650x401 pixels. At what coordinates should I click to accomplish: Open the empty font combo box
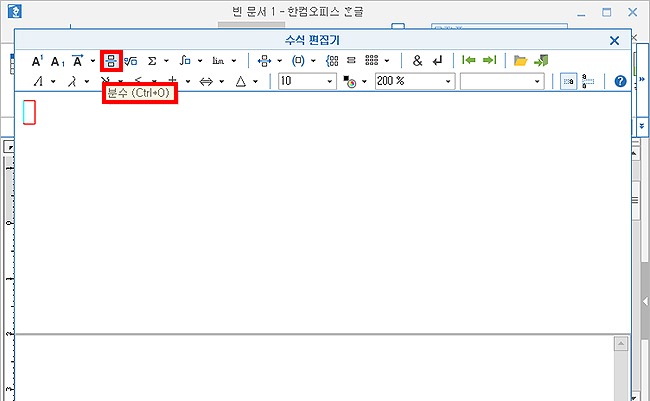502,81
